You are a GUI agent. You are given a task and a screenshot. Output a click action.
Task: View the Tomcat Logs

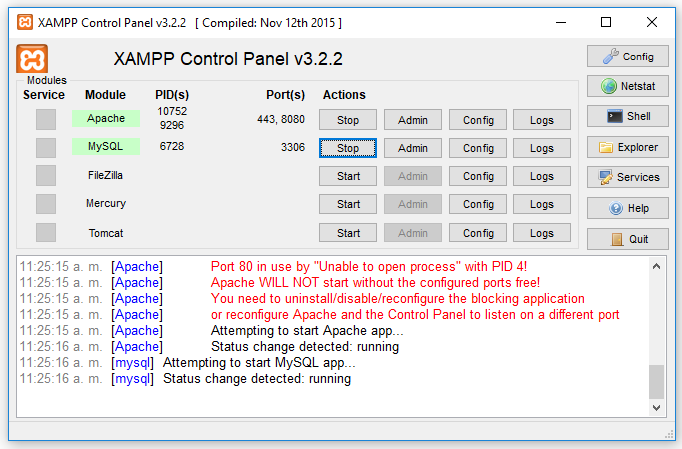(542, 233)
